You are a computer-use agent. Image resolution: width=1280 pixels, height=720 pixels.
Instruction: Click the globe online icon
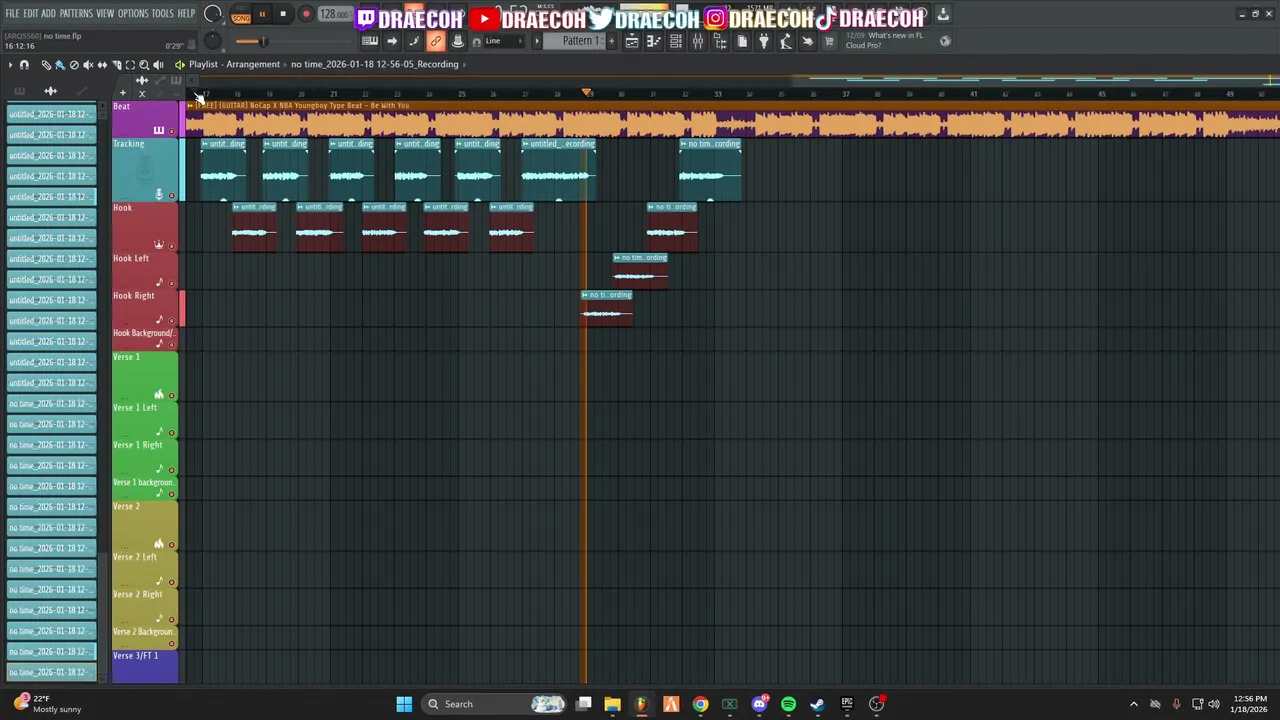(x=946, y=41)
